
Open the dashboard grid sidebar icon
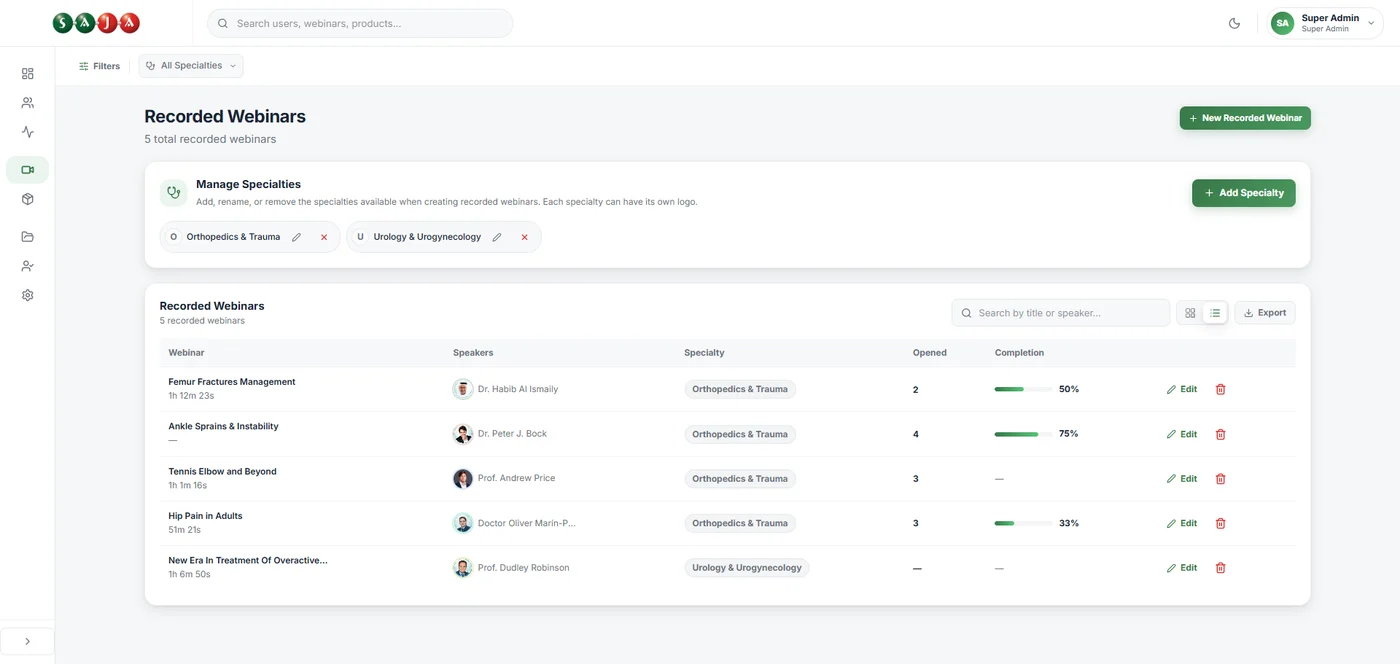point(27,73)
